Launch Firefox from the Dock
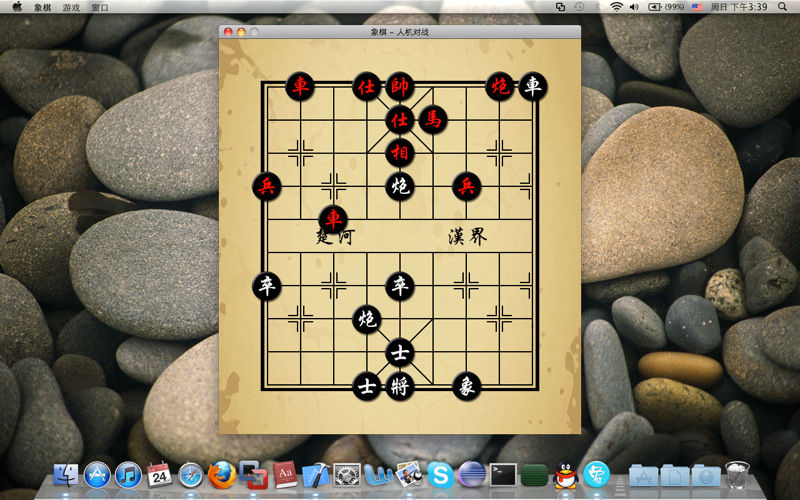The height and width of the screenshot is (500, 800). click(222, 474)
